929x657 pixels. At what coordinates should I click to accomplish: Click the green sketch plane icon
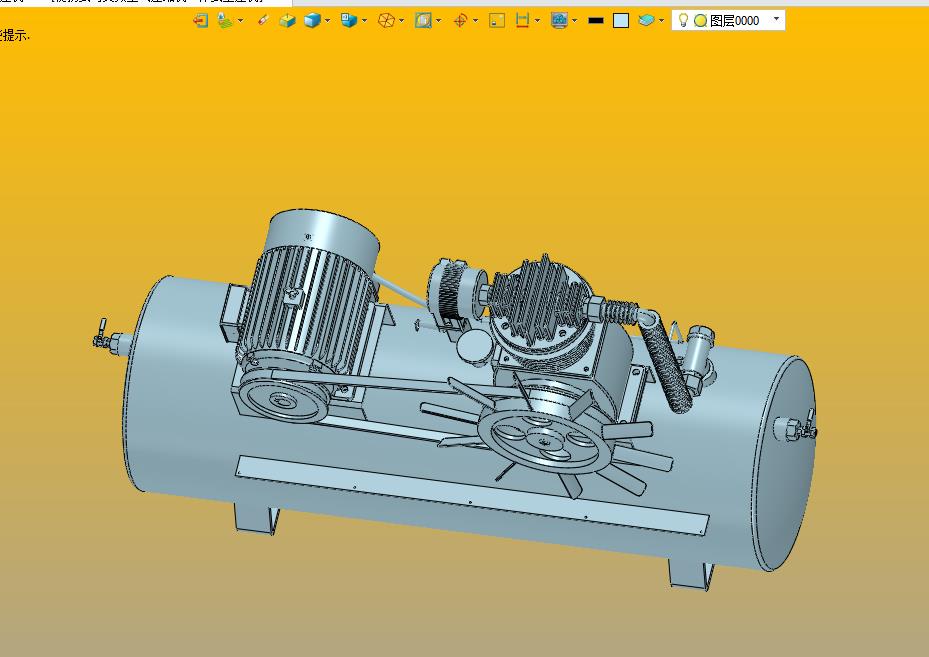click(225, 20)
